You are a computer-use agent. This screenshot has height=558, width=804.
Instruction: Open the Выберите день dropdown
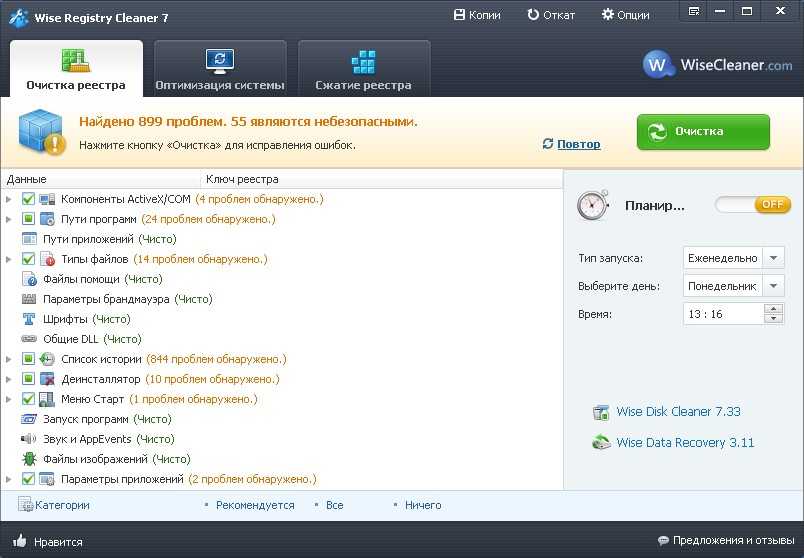point(773,286)
